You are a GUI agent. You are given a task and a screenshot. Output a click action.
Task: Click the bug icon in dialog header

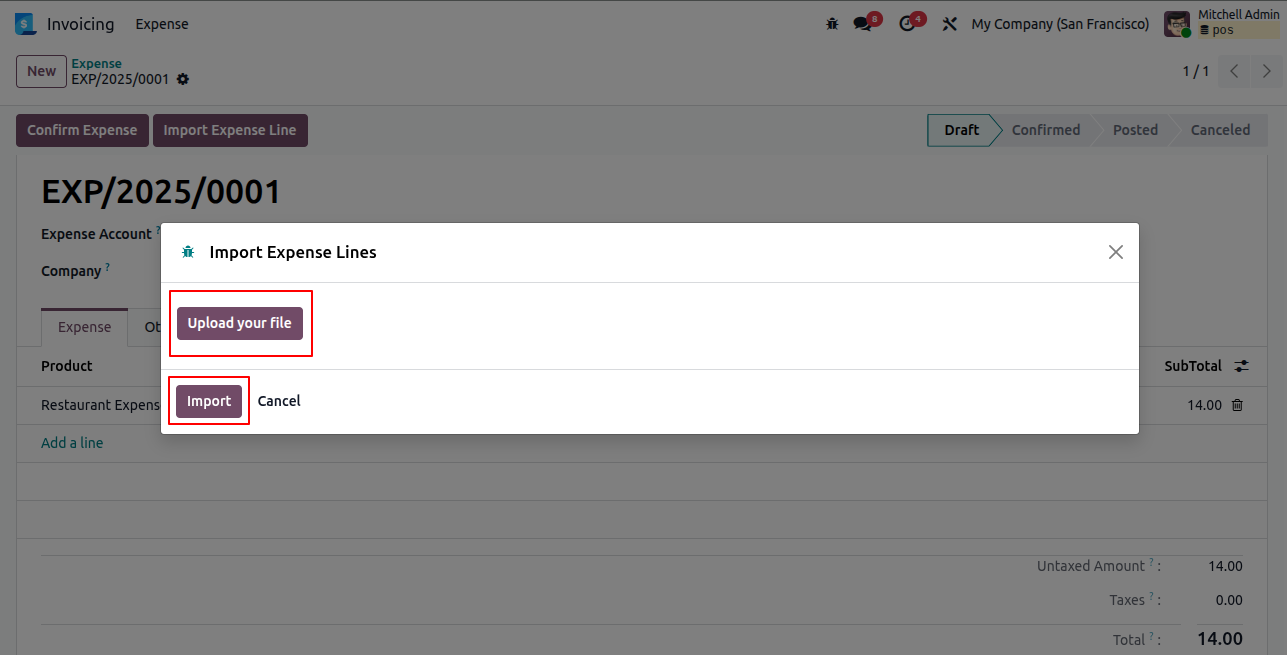coord(188,252)
